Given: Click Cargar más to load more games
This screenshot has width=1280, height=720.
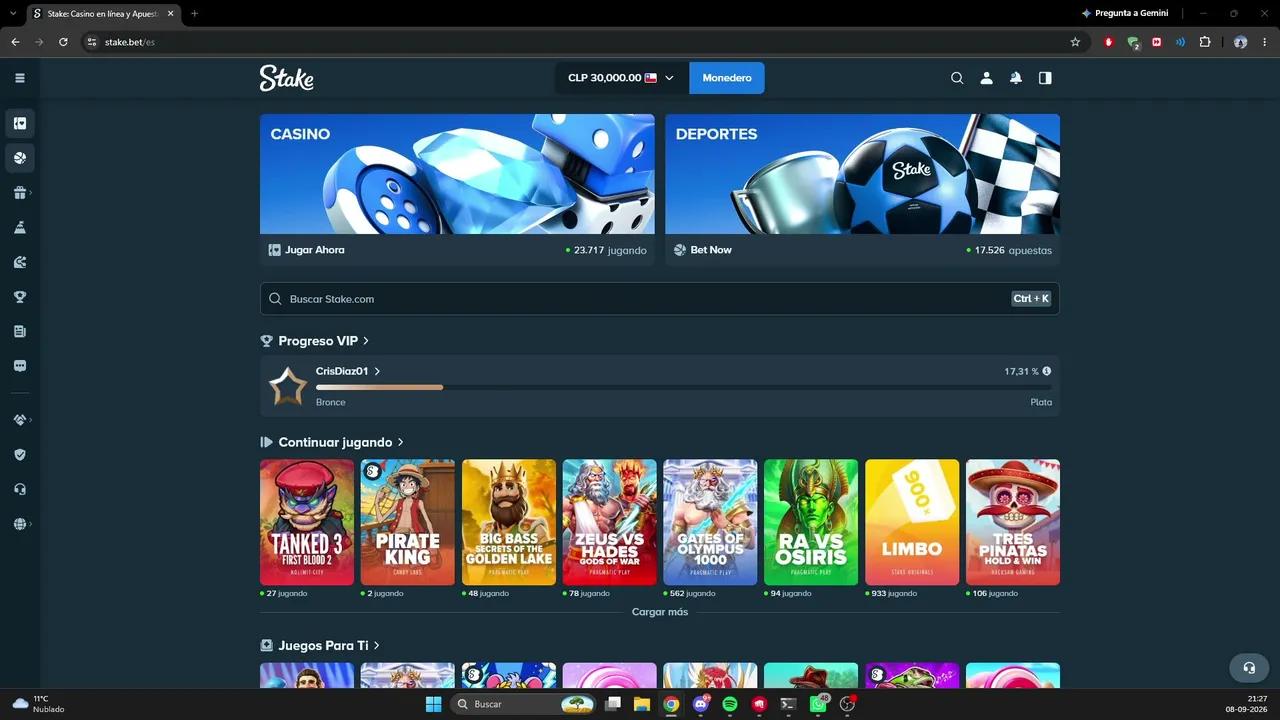Looking at the screenshot, I should tap(660, 612).
